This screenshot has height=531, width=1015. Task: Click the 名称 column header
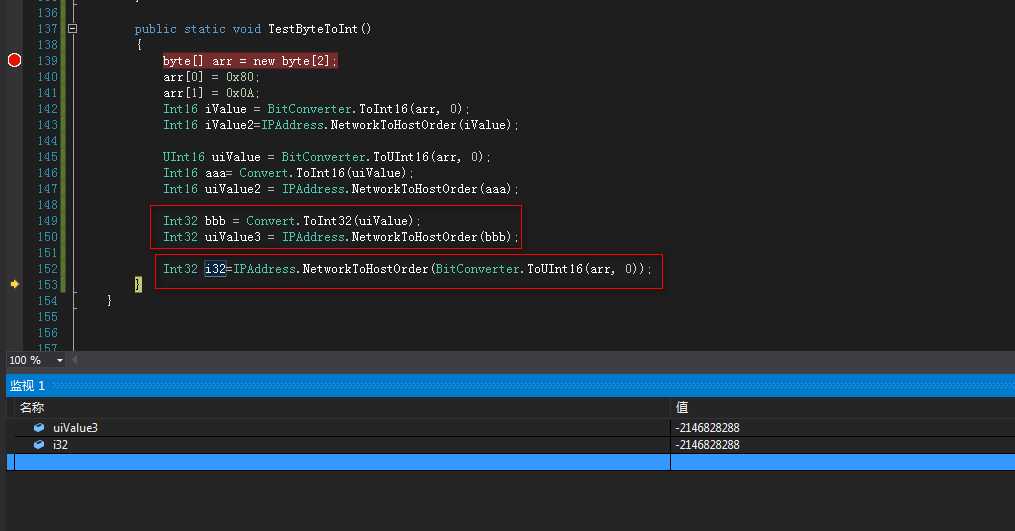click(x=32, y=407)
